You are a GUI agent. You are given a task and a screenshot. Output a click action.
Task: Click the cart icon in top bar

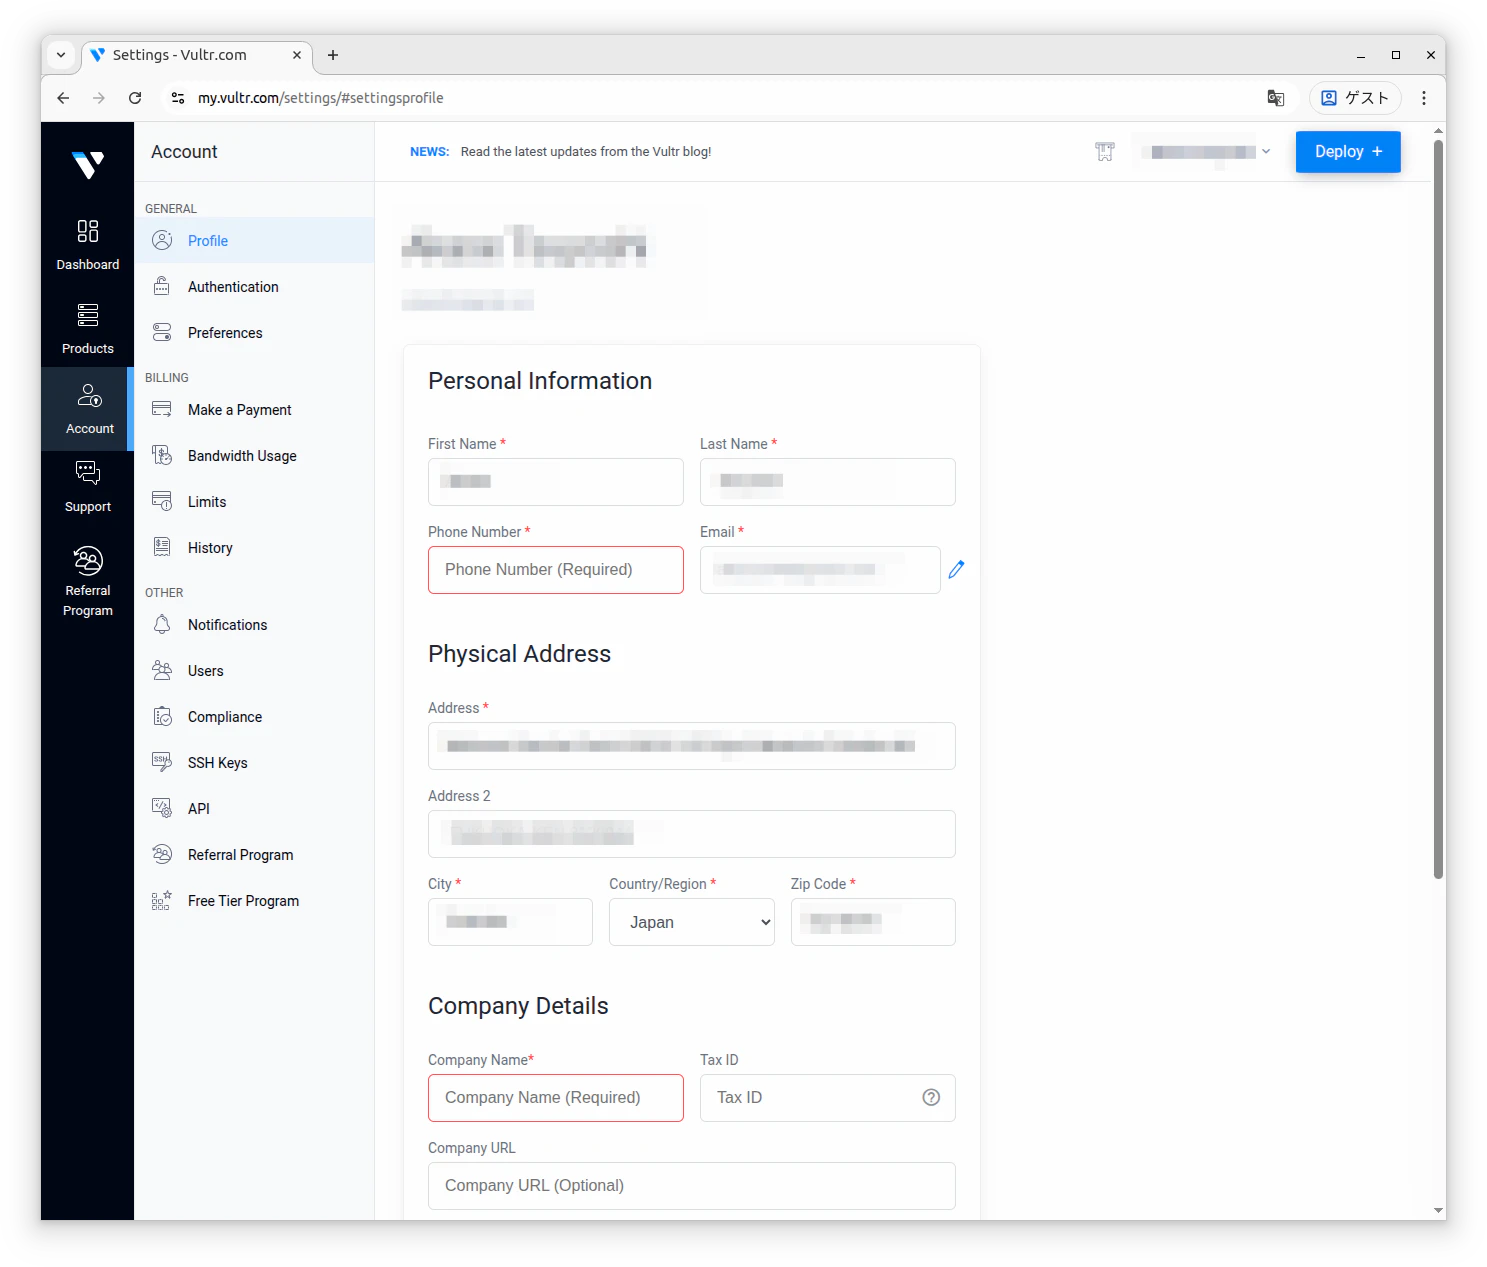1105,152
